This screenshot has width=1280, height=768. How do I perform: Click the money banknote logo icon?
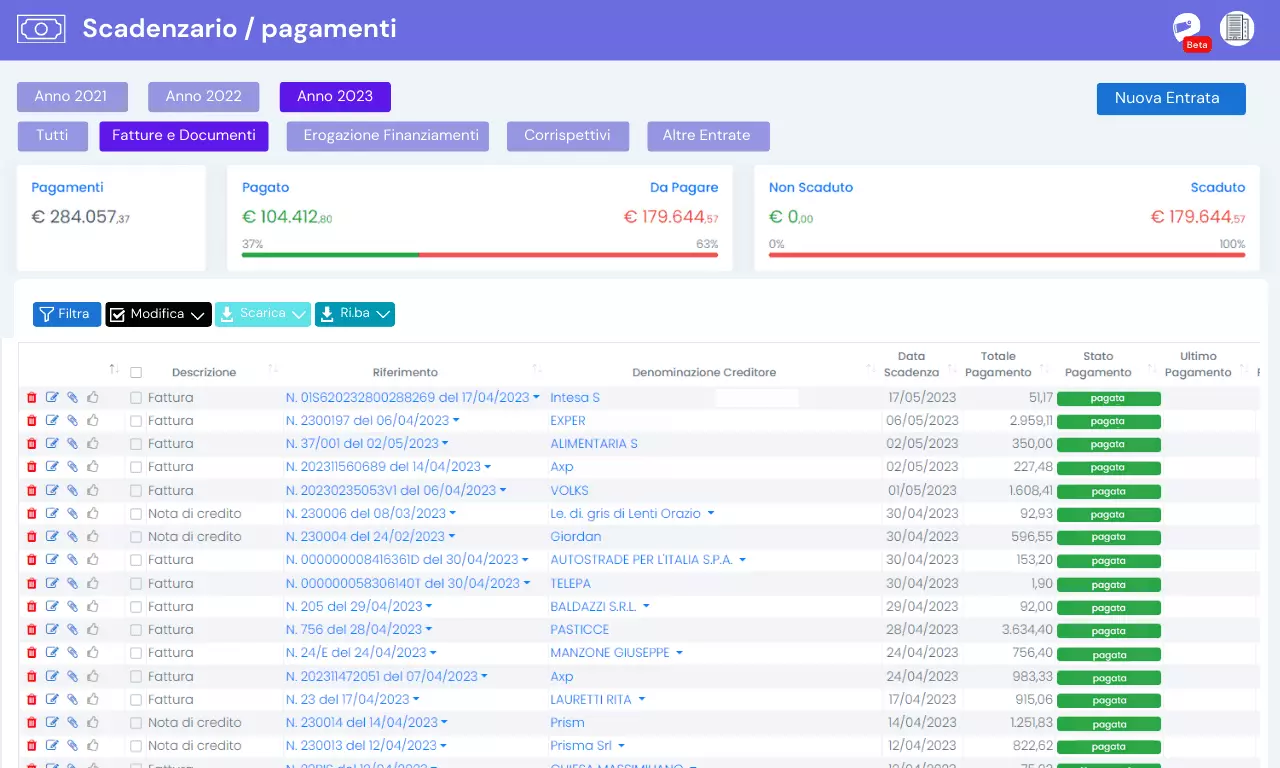click(41, 29)
